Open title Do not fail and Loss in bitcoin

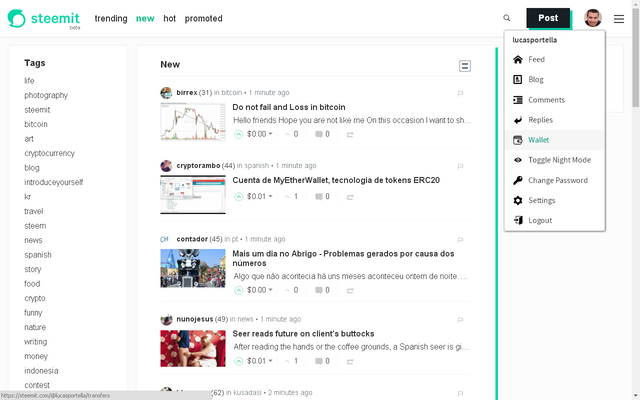[289, 107]
